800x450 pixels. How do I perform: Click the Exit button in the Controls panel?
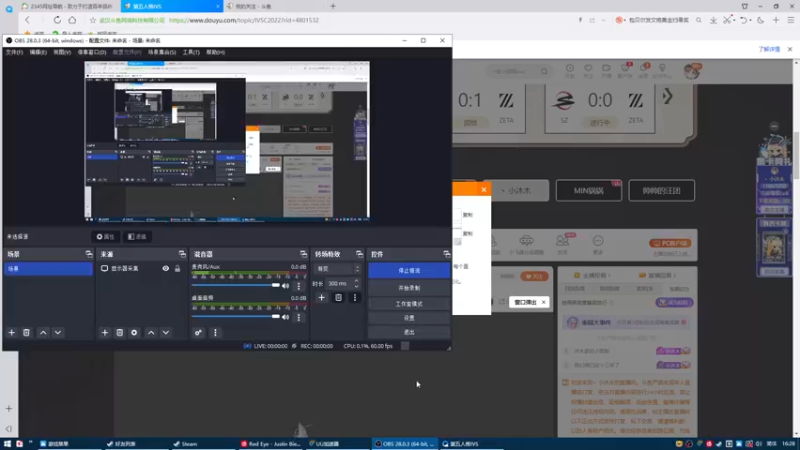(x=409, y=332)
